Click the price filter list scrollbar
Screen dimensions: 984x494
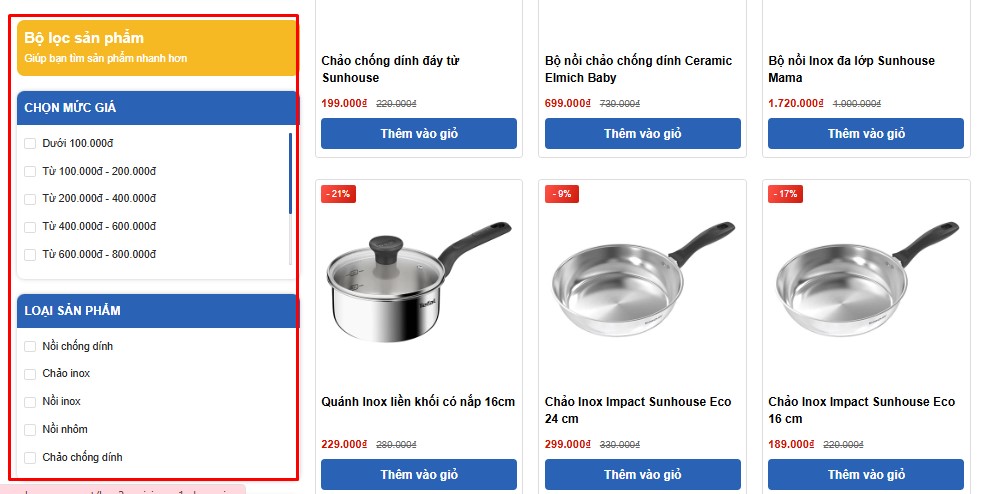pos(291,175)
